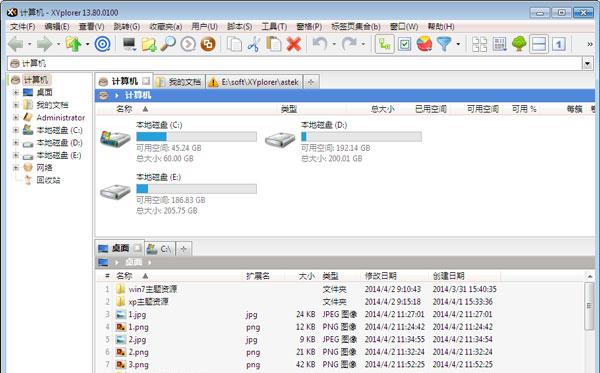
Task: Go up one folder level icon
Action: [73, 44]
